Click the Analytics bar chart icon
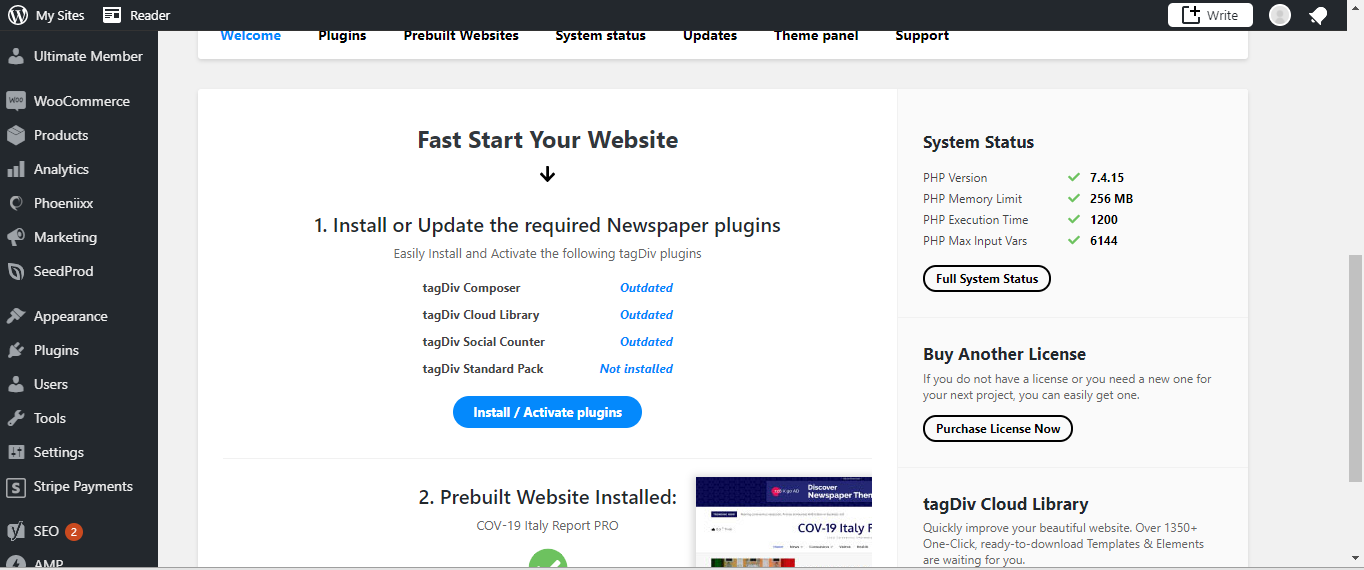 tap(16, 169)
